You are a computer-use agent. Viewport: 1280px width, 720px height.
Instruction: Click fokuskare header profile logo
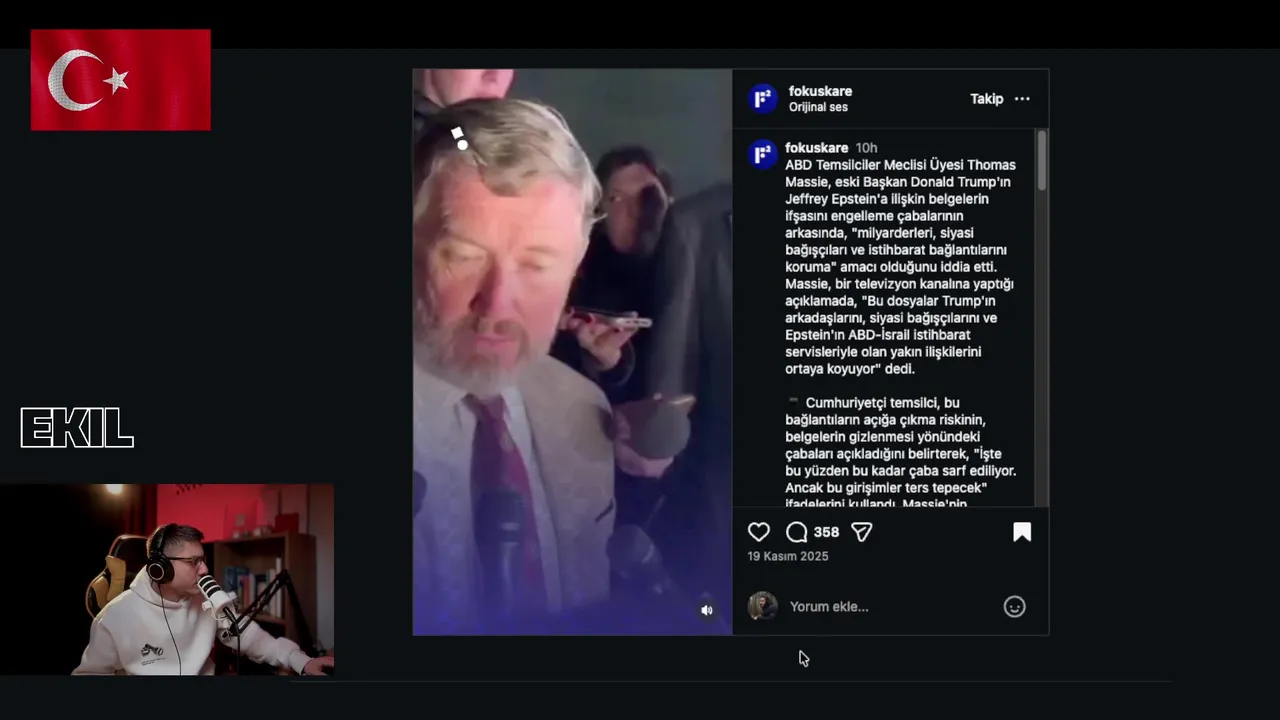763,98
